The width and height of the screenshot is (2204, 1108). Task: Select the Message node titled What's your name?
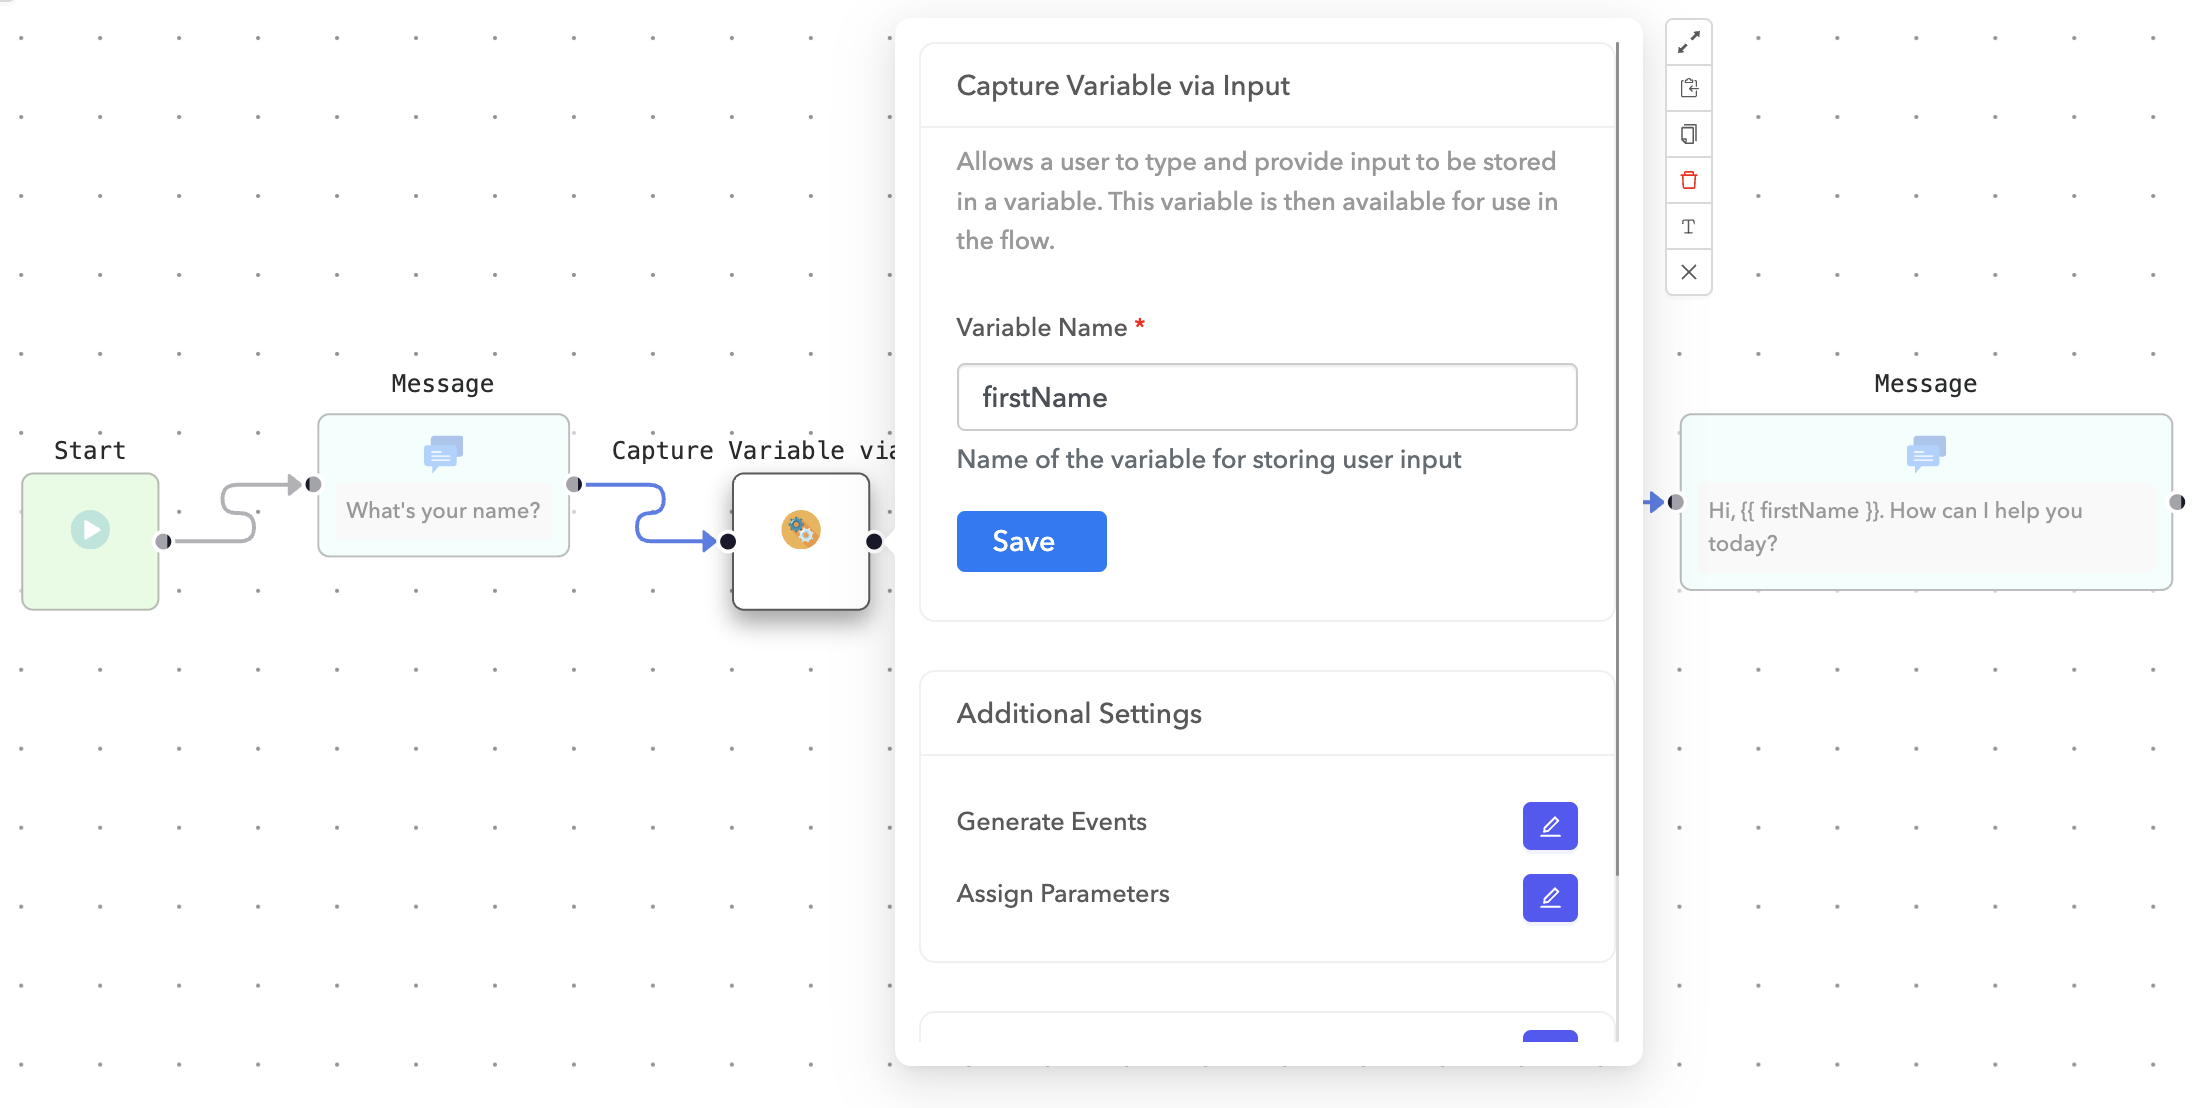[443, 510]
